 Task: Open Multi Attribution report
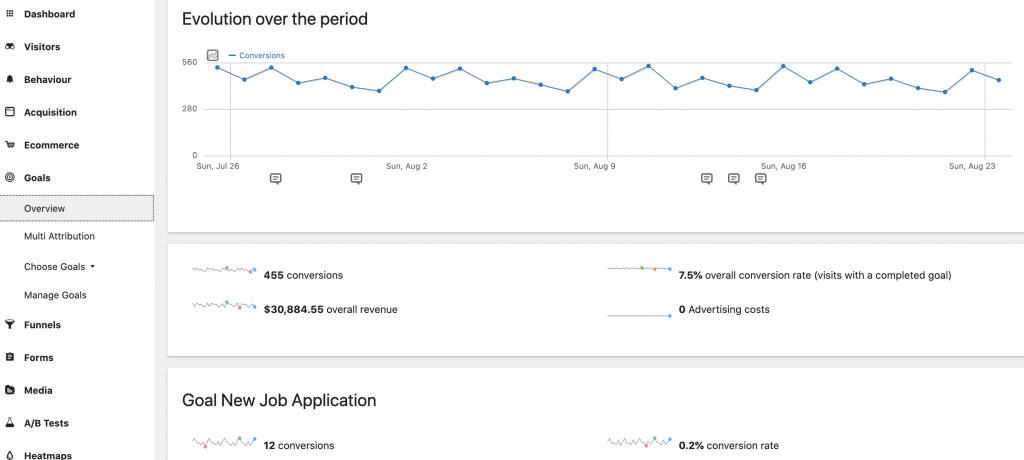[x=59, y=237]
